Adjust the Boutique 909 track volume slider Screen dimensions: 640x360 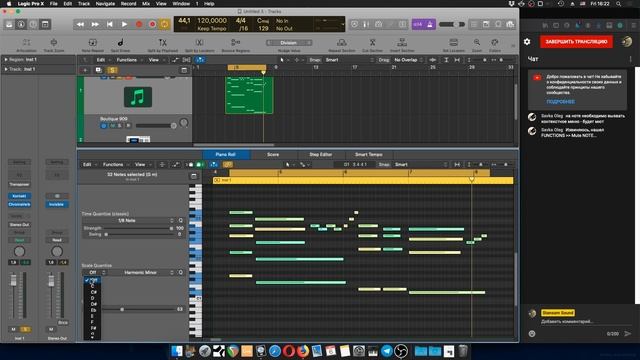[x=156, y=126]
